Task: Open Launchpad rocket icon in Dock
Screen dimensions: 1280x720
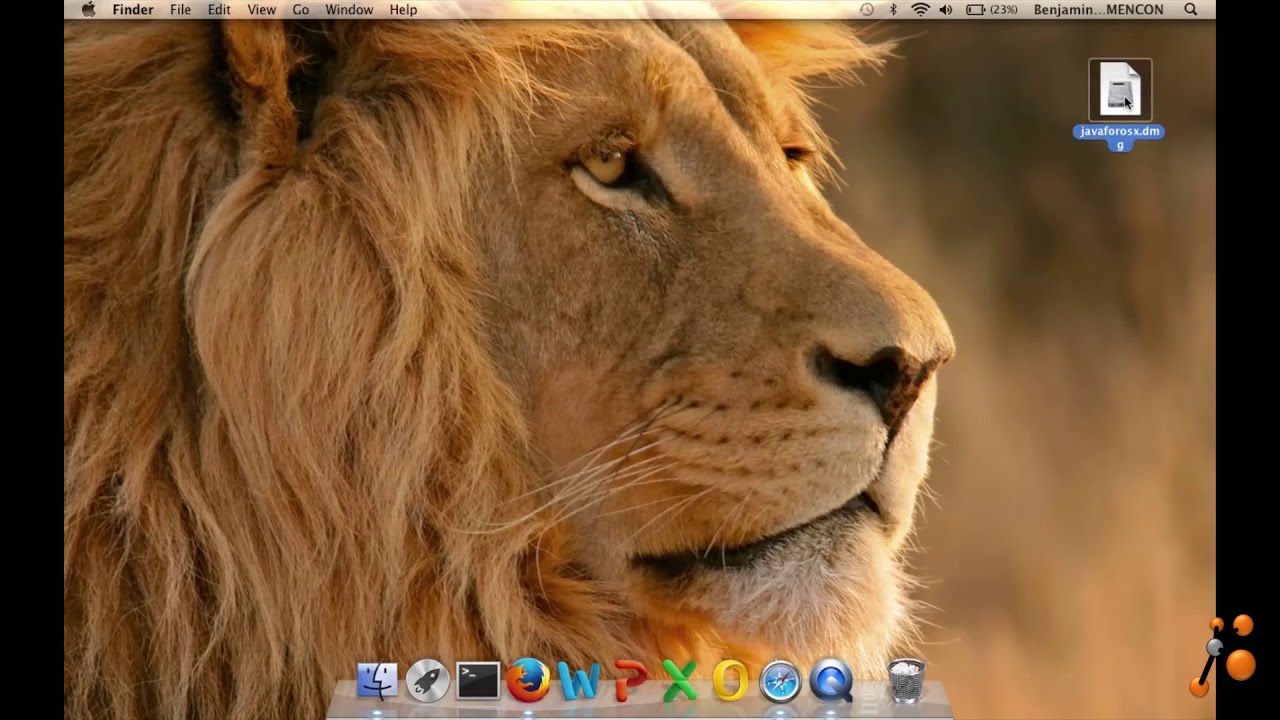Action: pos(428,681)
